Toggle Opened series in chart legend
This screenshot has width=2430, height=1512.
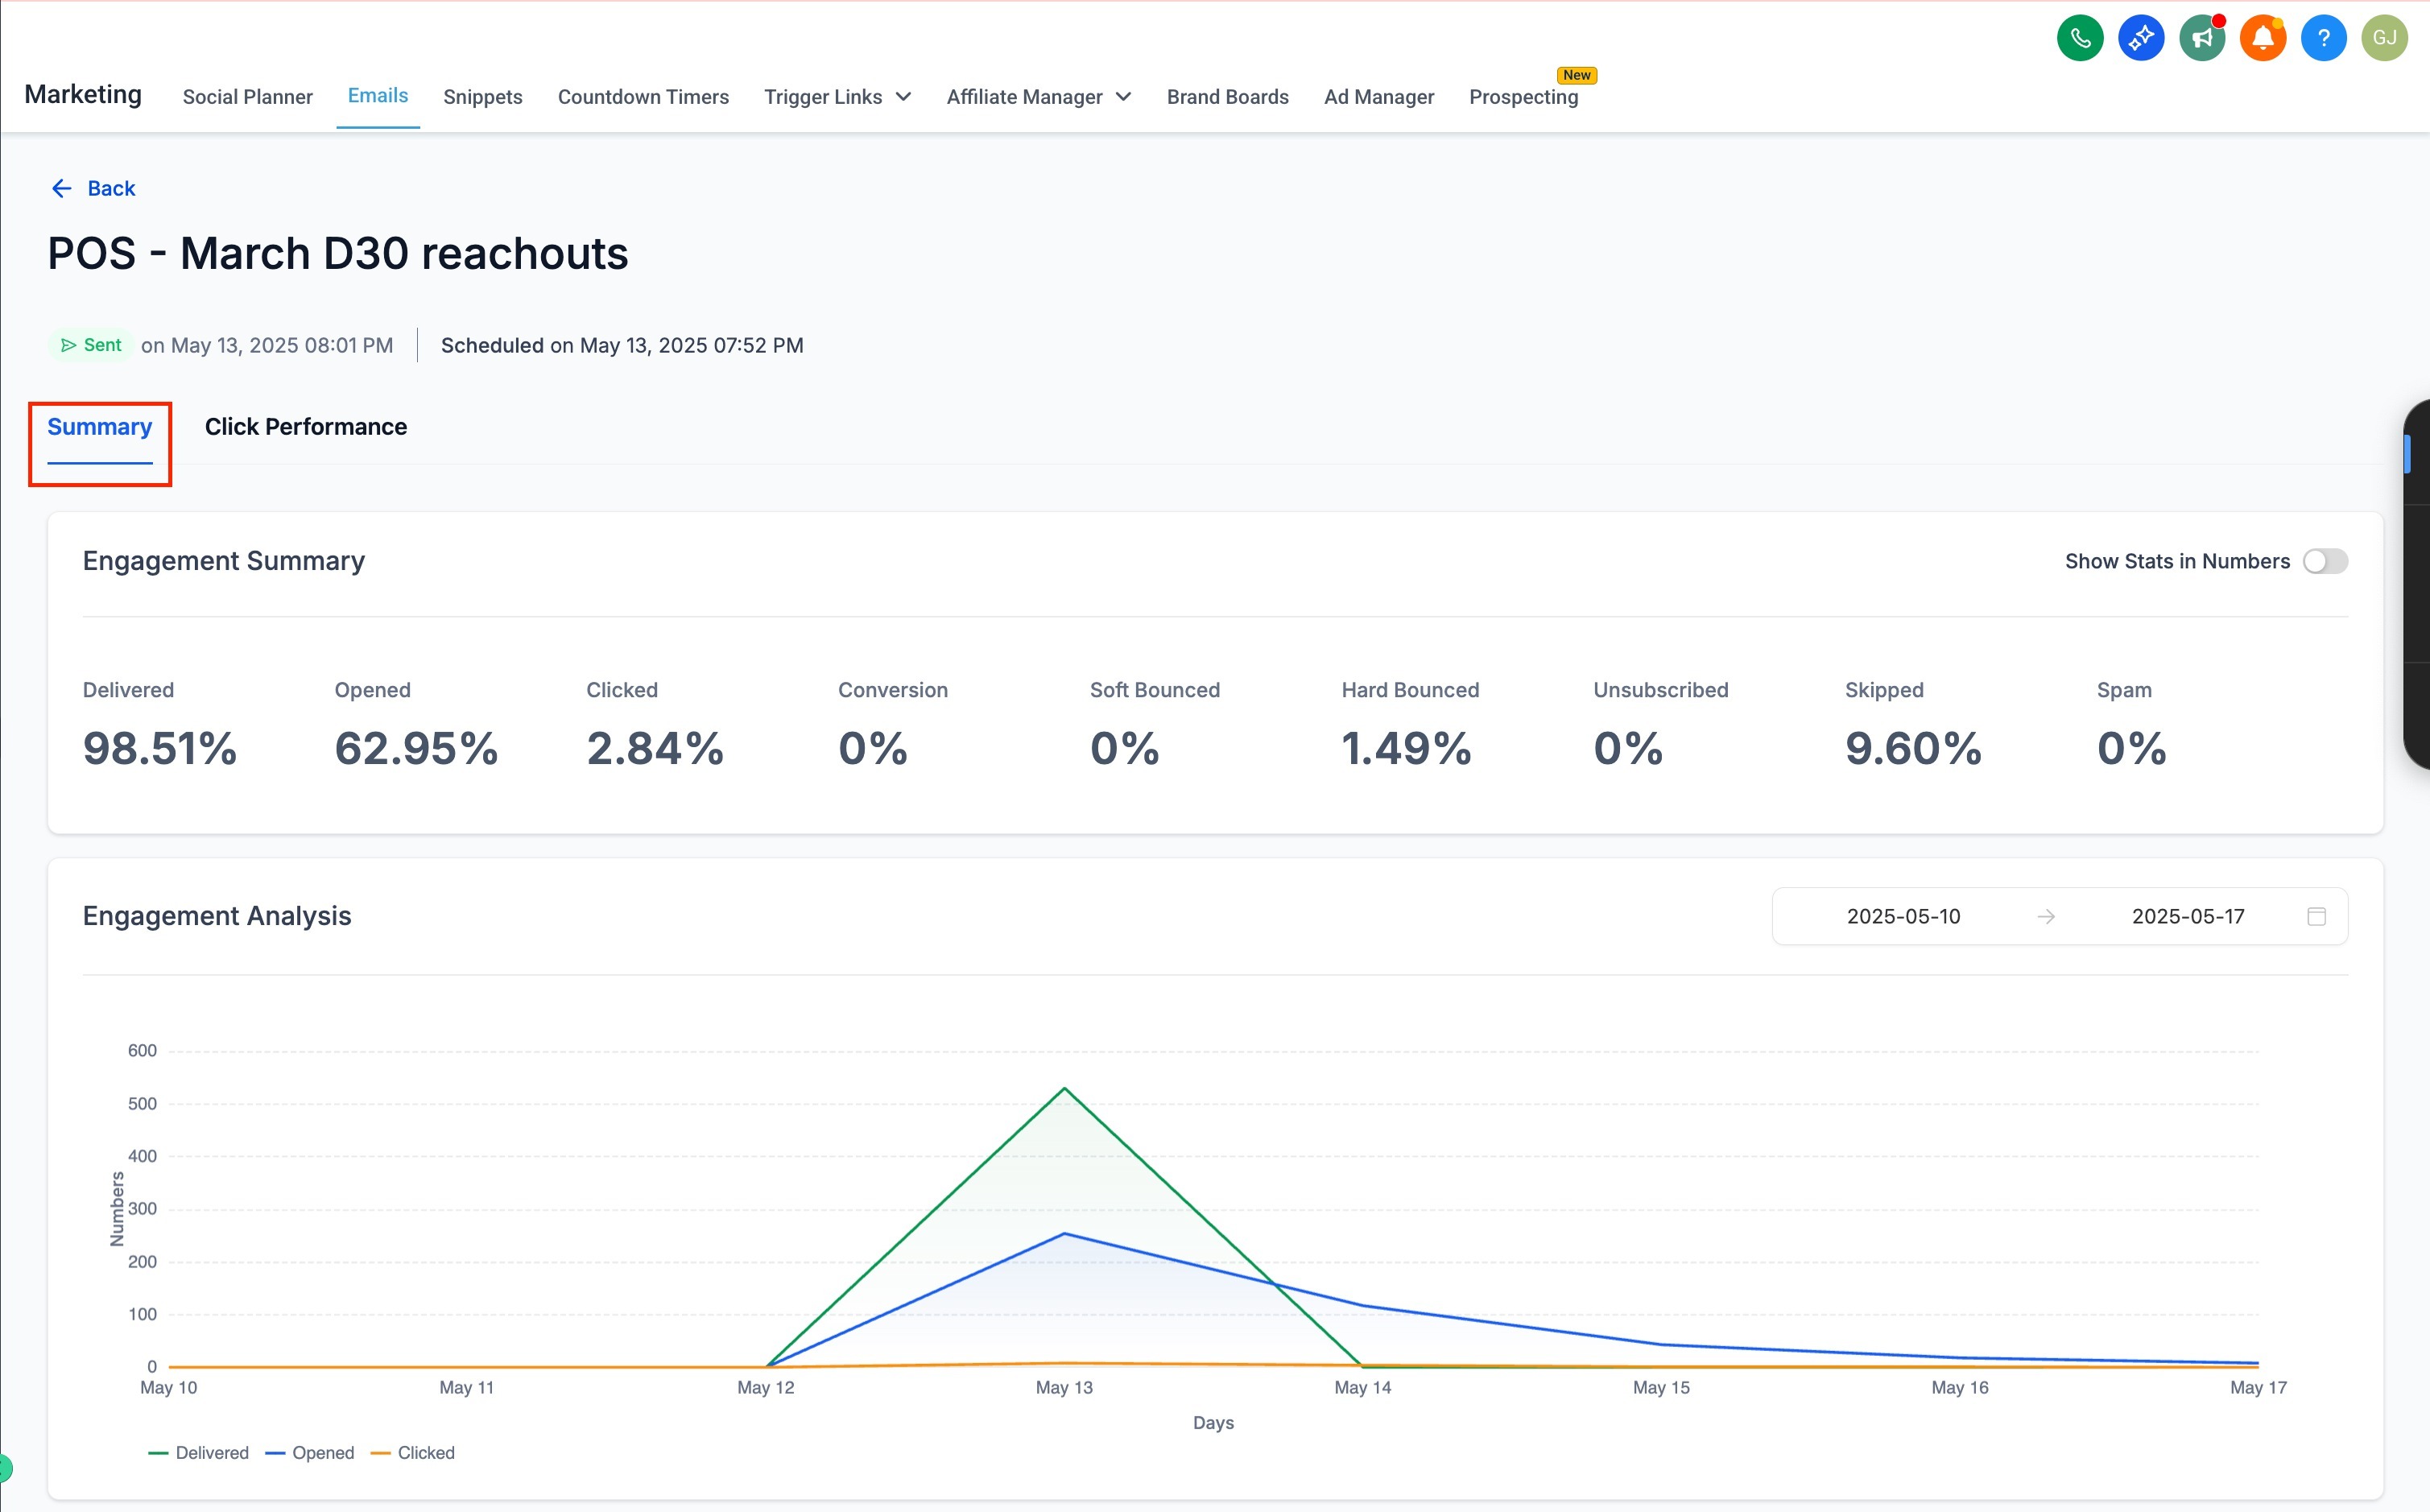[x=311, y=1453]
